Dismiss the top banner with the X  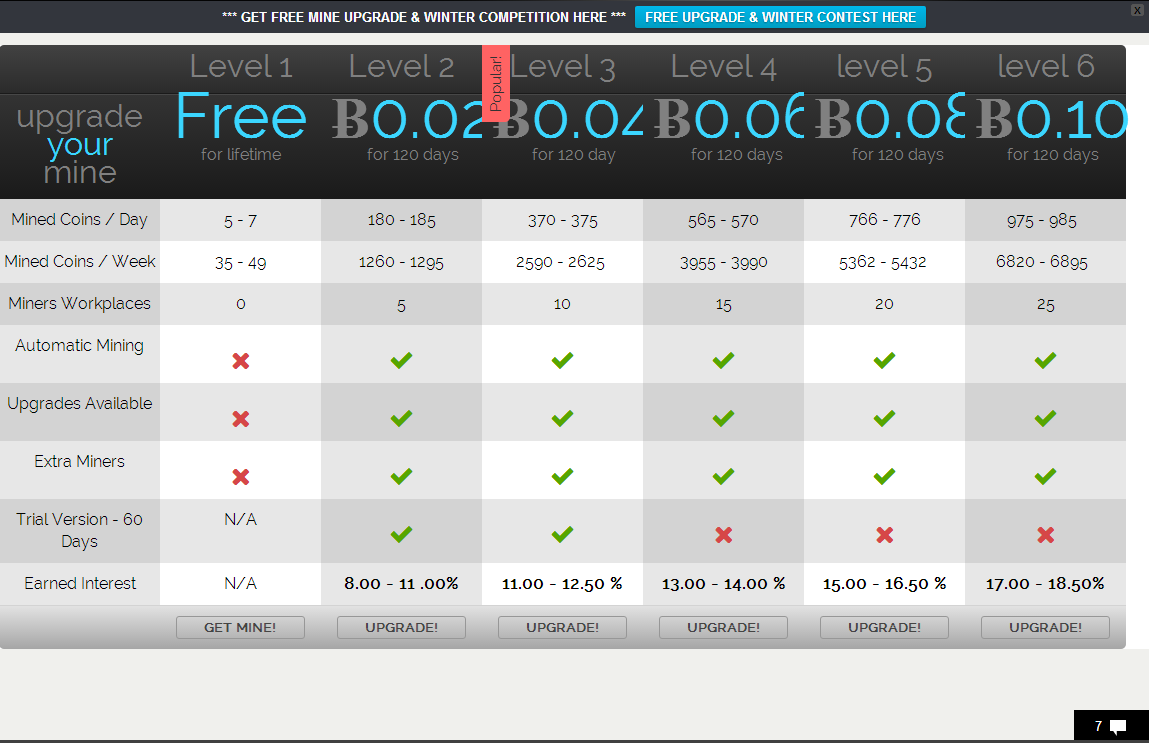coord(1135,9)
